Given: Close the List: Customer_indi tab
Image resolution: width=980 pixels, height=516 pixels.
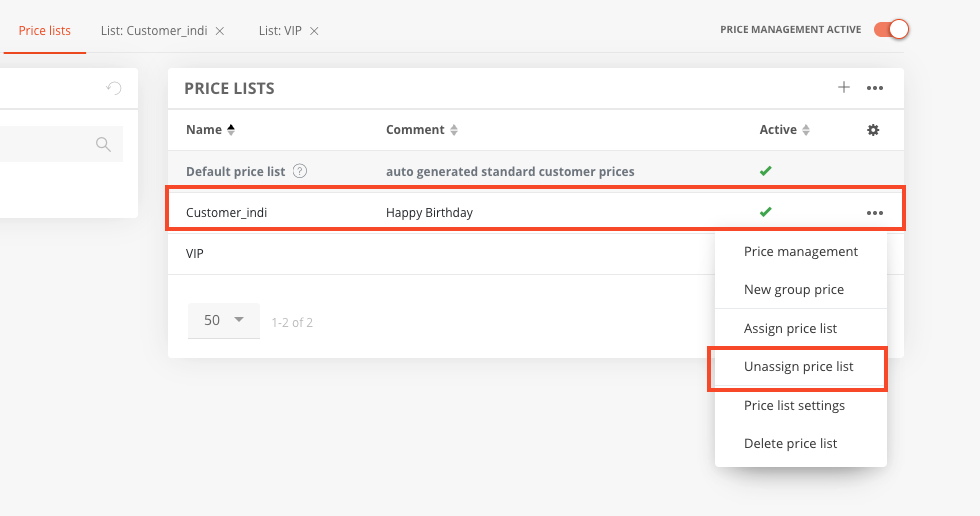Looking at the screenshot, I should tap(220, 31).
